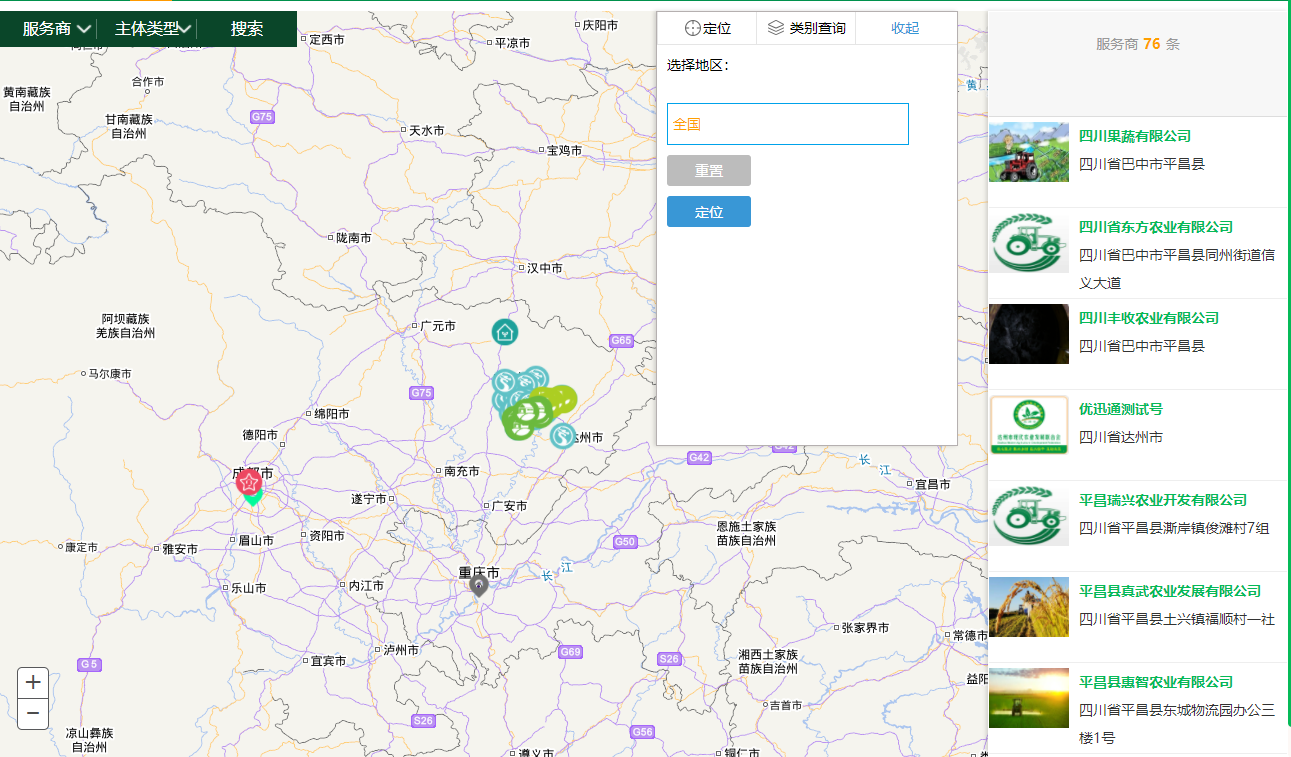Open 平昌县真武农业发展有限公司 listing
This screenshot has height=757, width=1291.
[x=1169, y=591]
